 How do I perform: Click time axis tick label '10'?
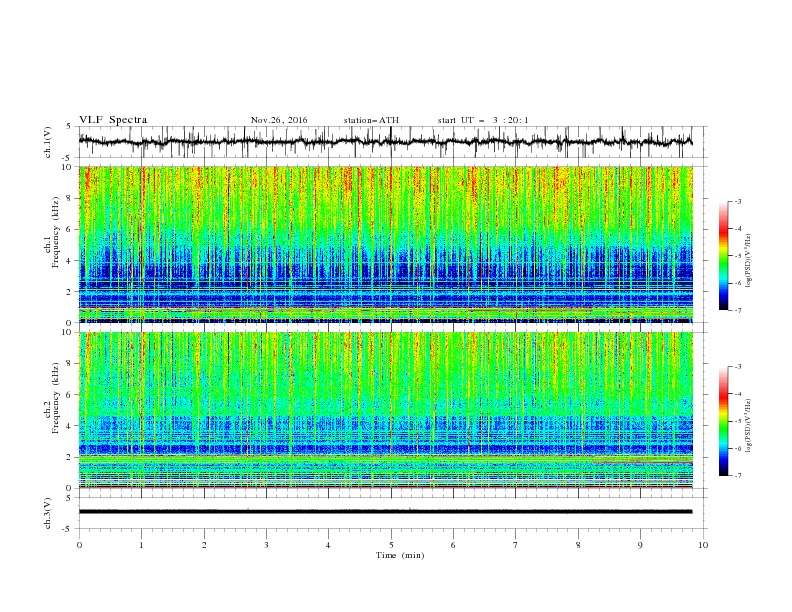[703, 545]
